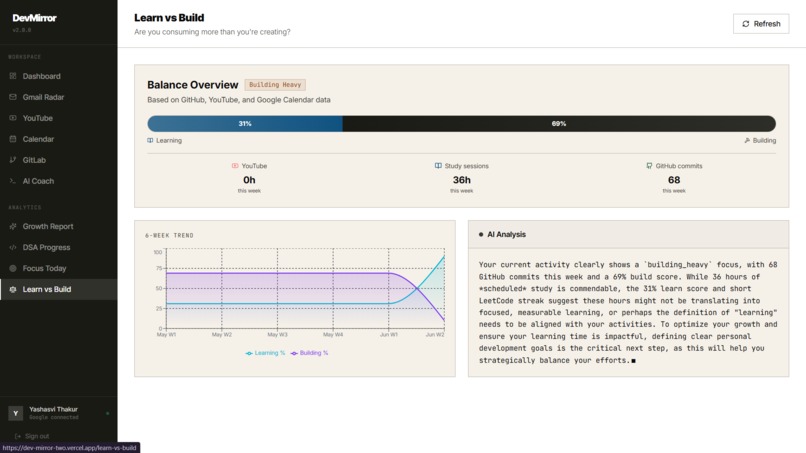Open the Dashboard page

click(59, 76)
